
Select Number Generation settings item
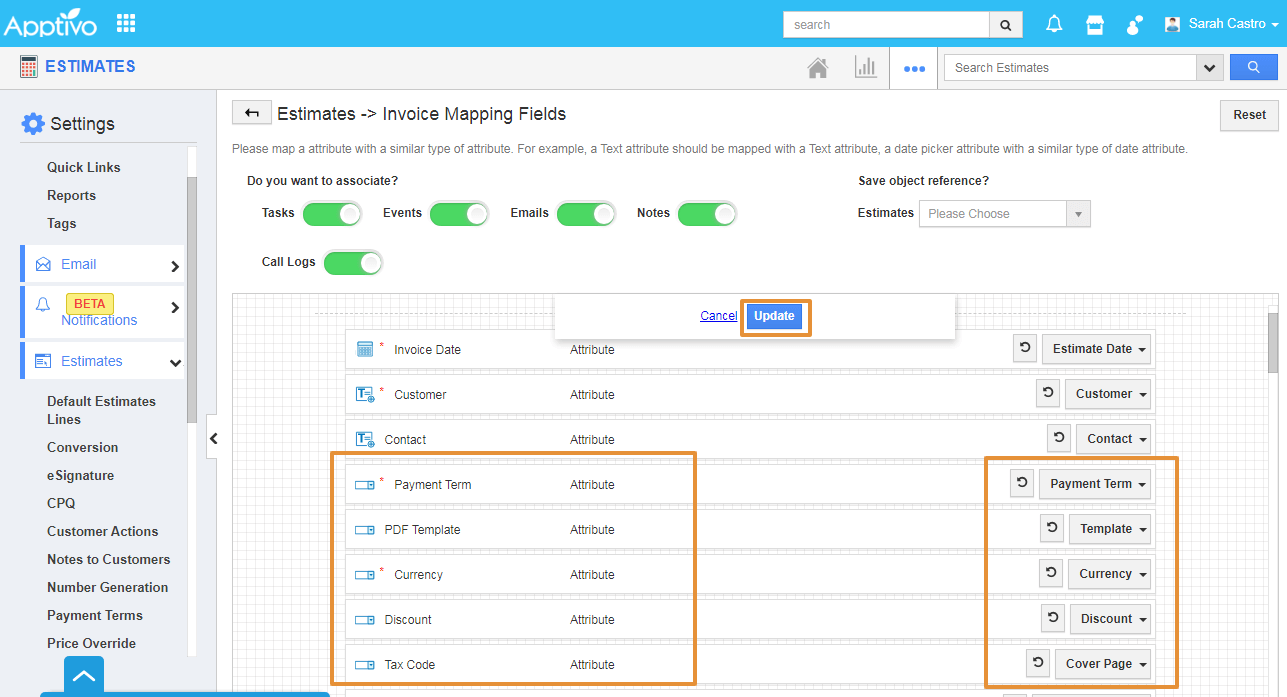coord(107,587)
